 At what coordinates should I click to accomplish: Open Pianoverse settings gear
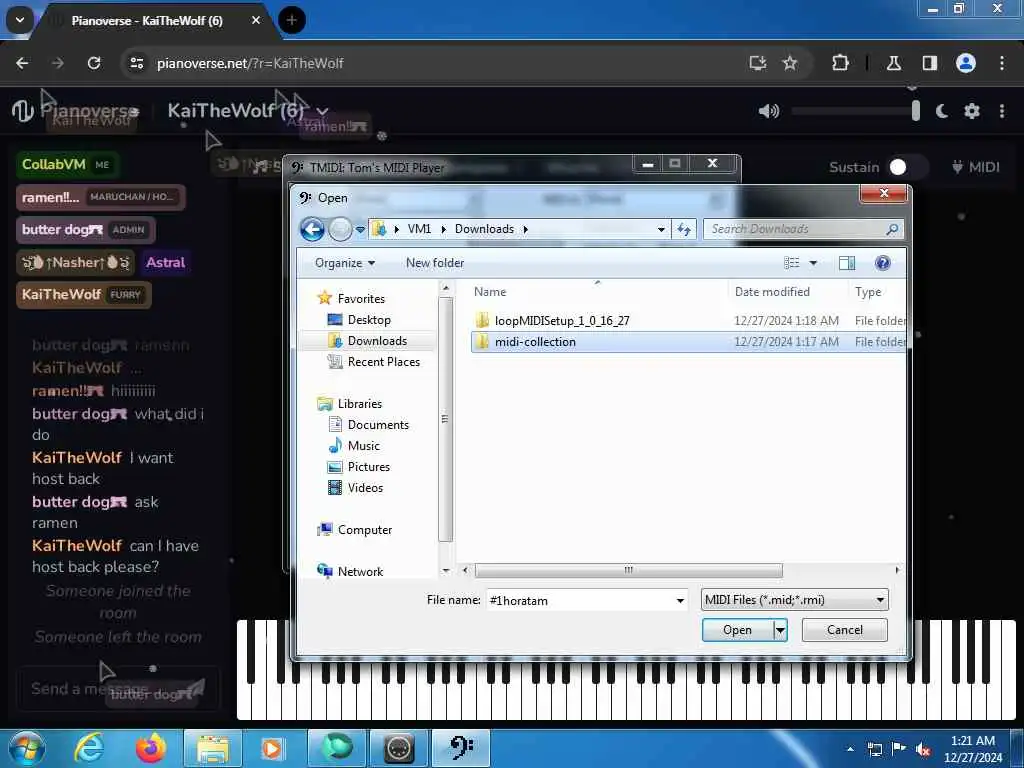pyautogui.click(x=972, y=111)
